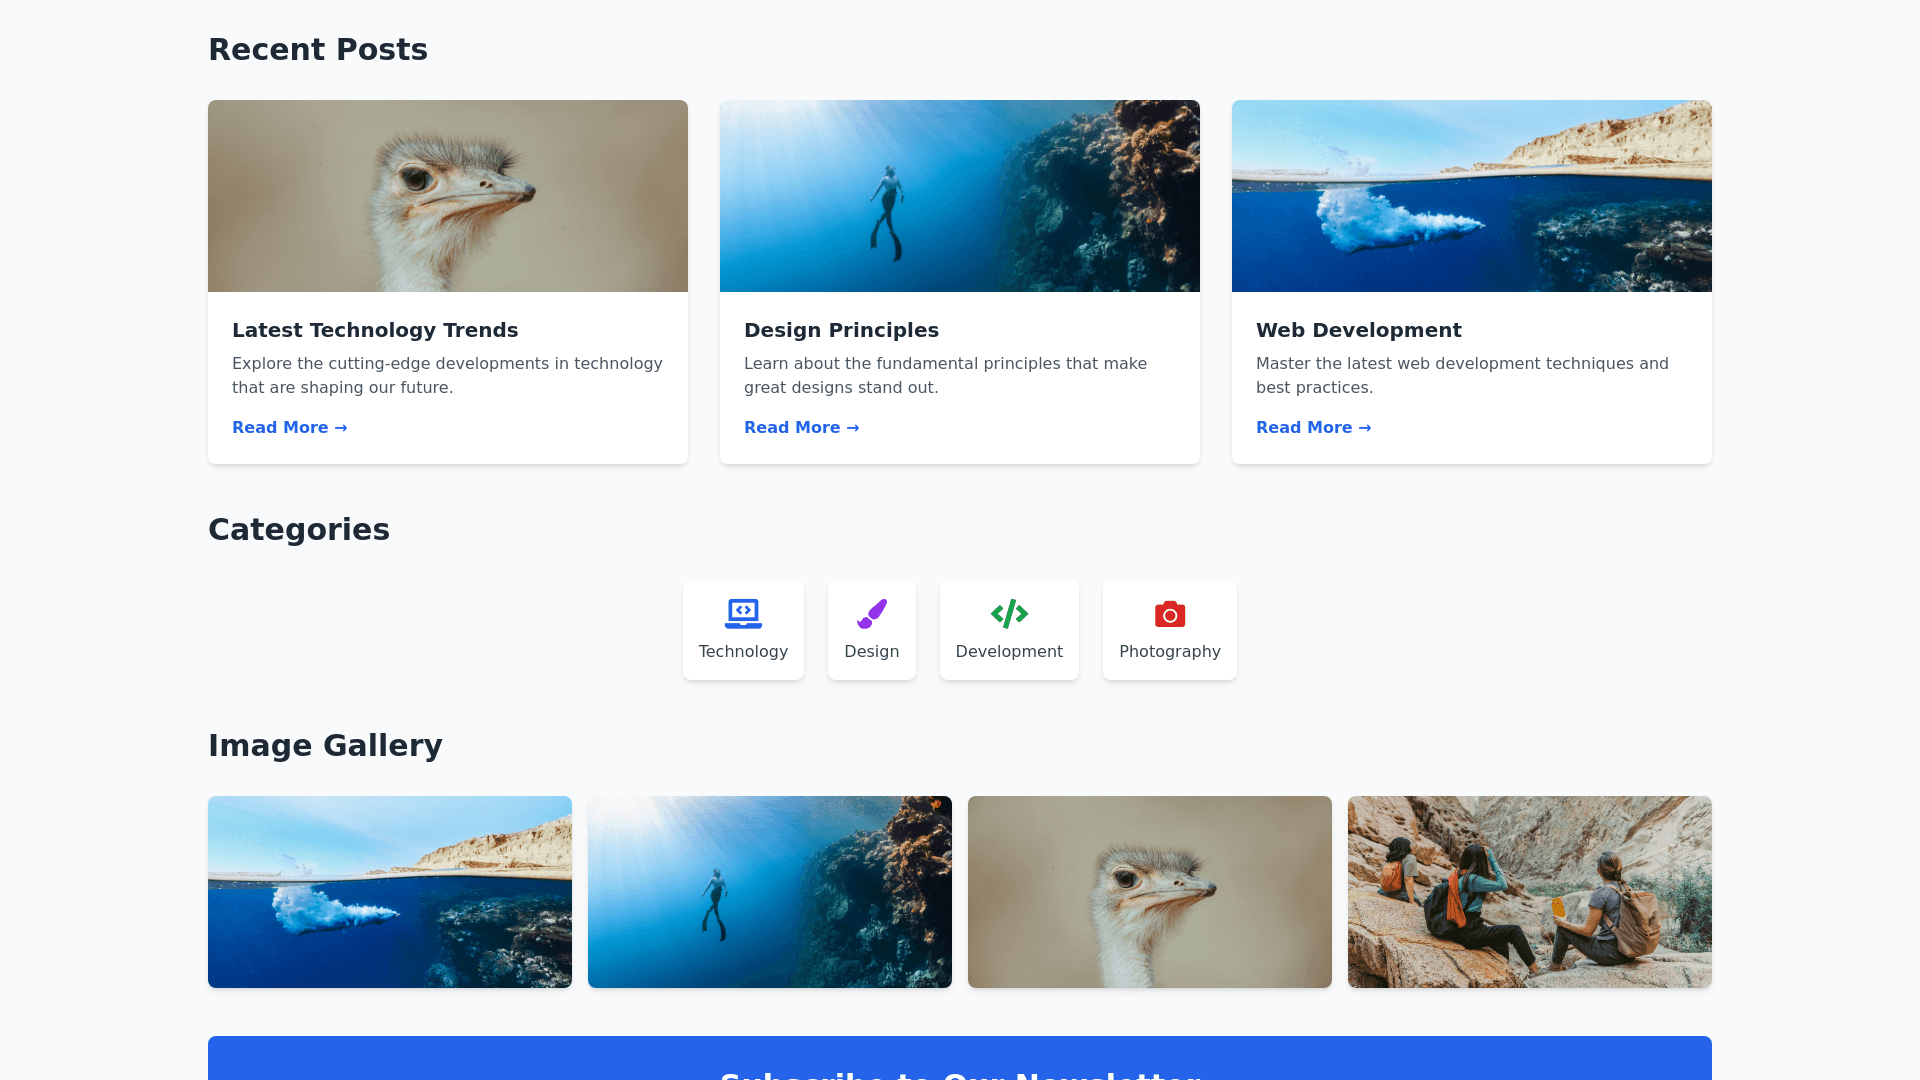Viewport: 1920px width, 1080px height.
Task: Open Read More under Design Principles
Action: [801, 427]
